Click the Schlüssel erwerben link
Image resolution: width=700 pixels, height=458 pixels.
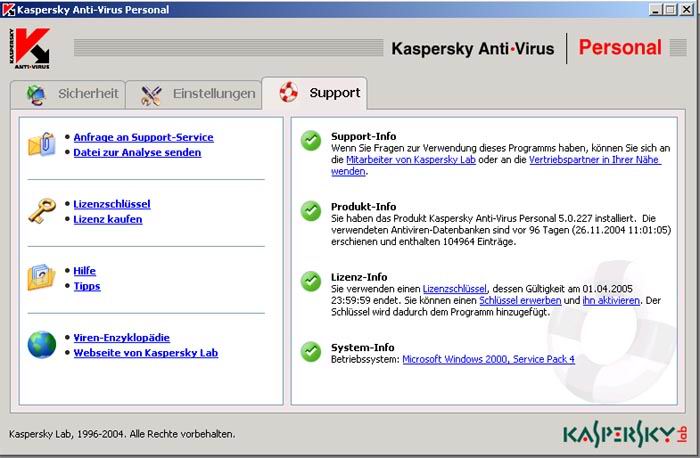(520, 300)
